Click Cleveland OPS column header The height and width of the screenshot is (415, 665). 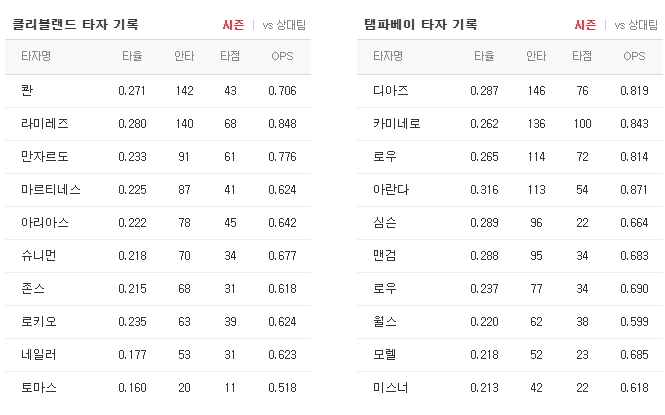click(282, 56)
